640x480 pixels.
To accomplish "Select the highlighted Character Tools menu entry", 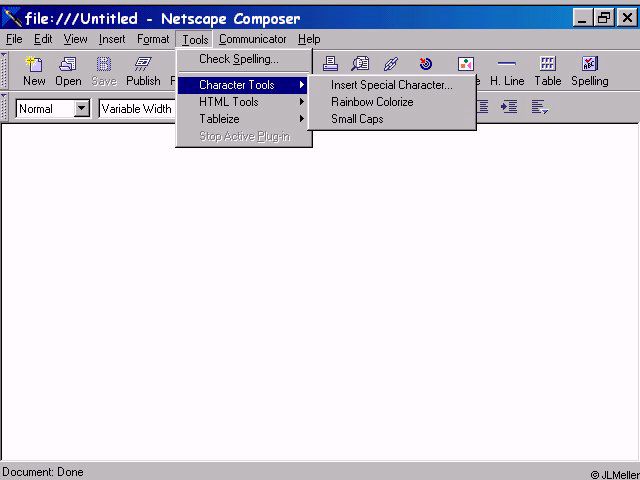I will point(242,85).
